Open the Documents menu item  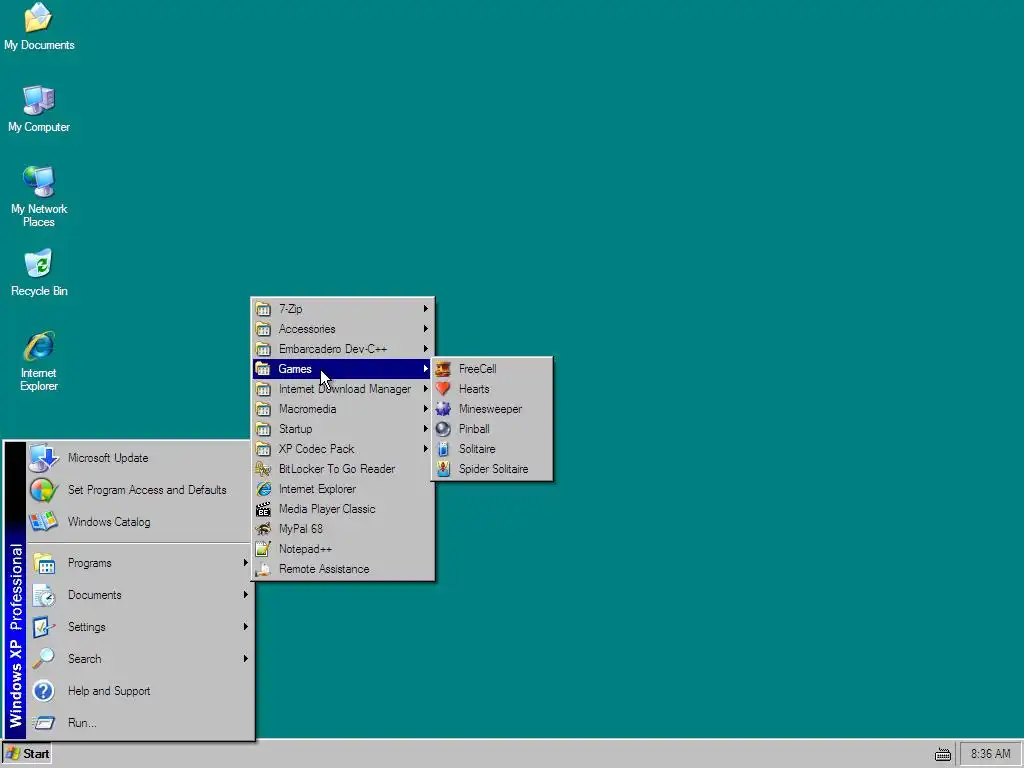139,595
